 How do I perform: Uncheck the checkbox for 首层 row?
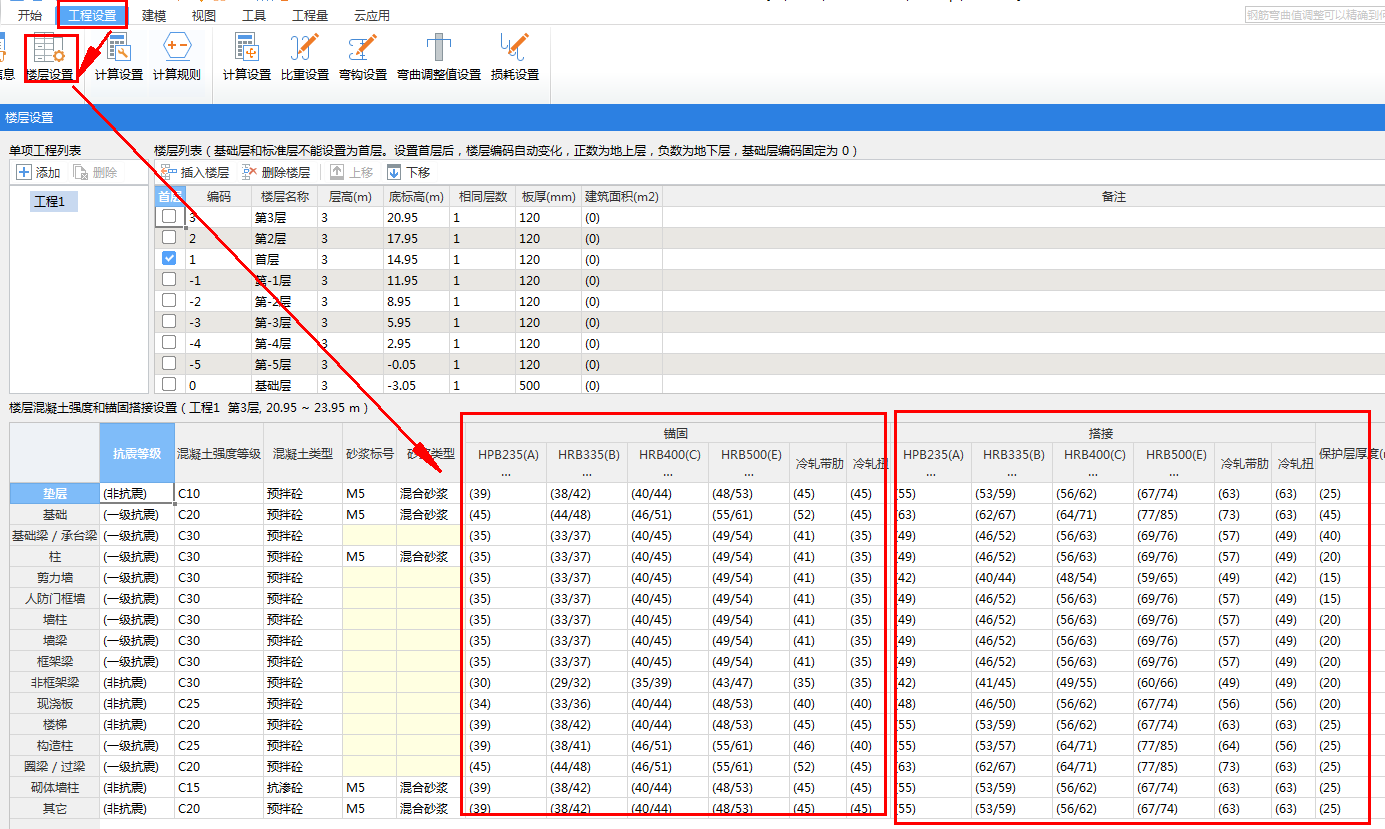pyautogui.click(x=169, y=258)
